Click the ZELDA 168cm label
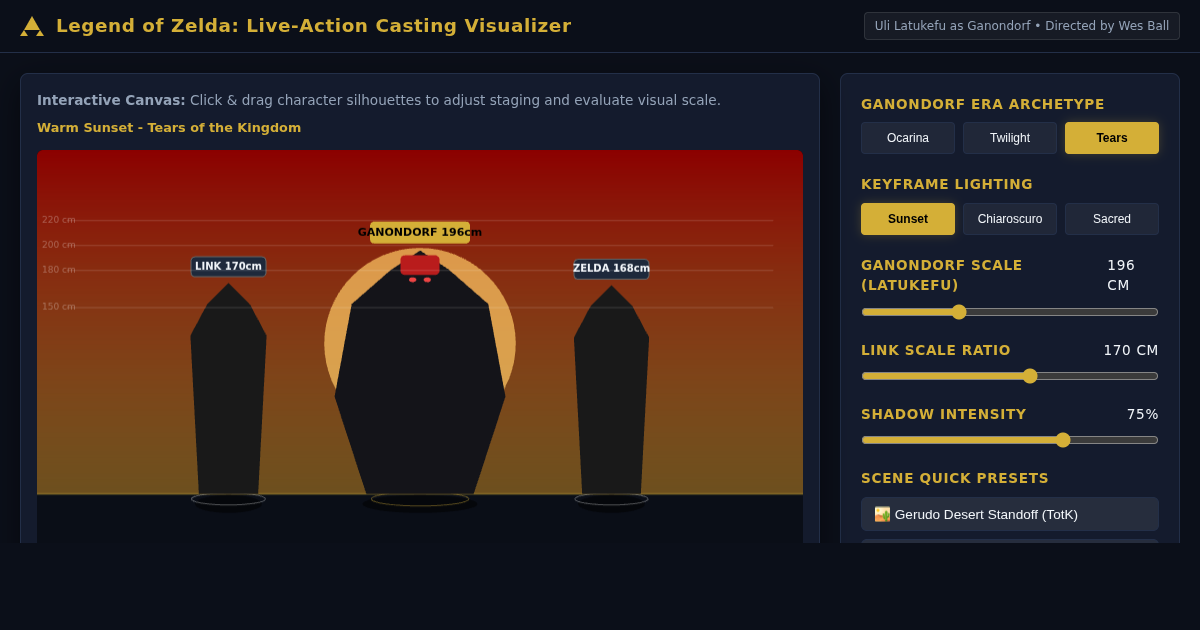This screenshot has height=630, width=1200. (x=611, y=269)
